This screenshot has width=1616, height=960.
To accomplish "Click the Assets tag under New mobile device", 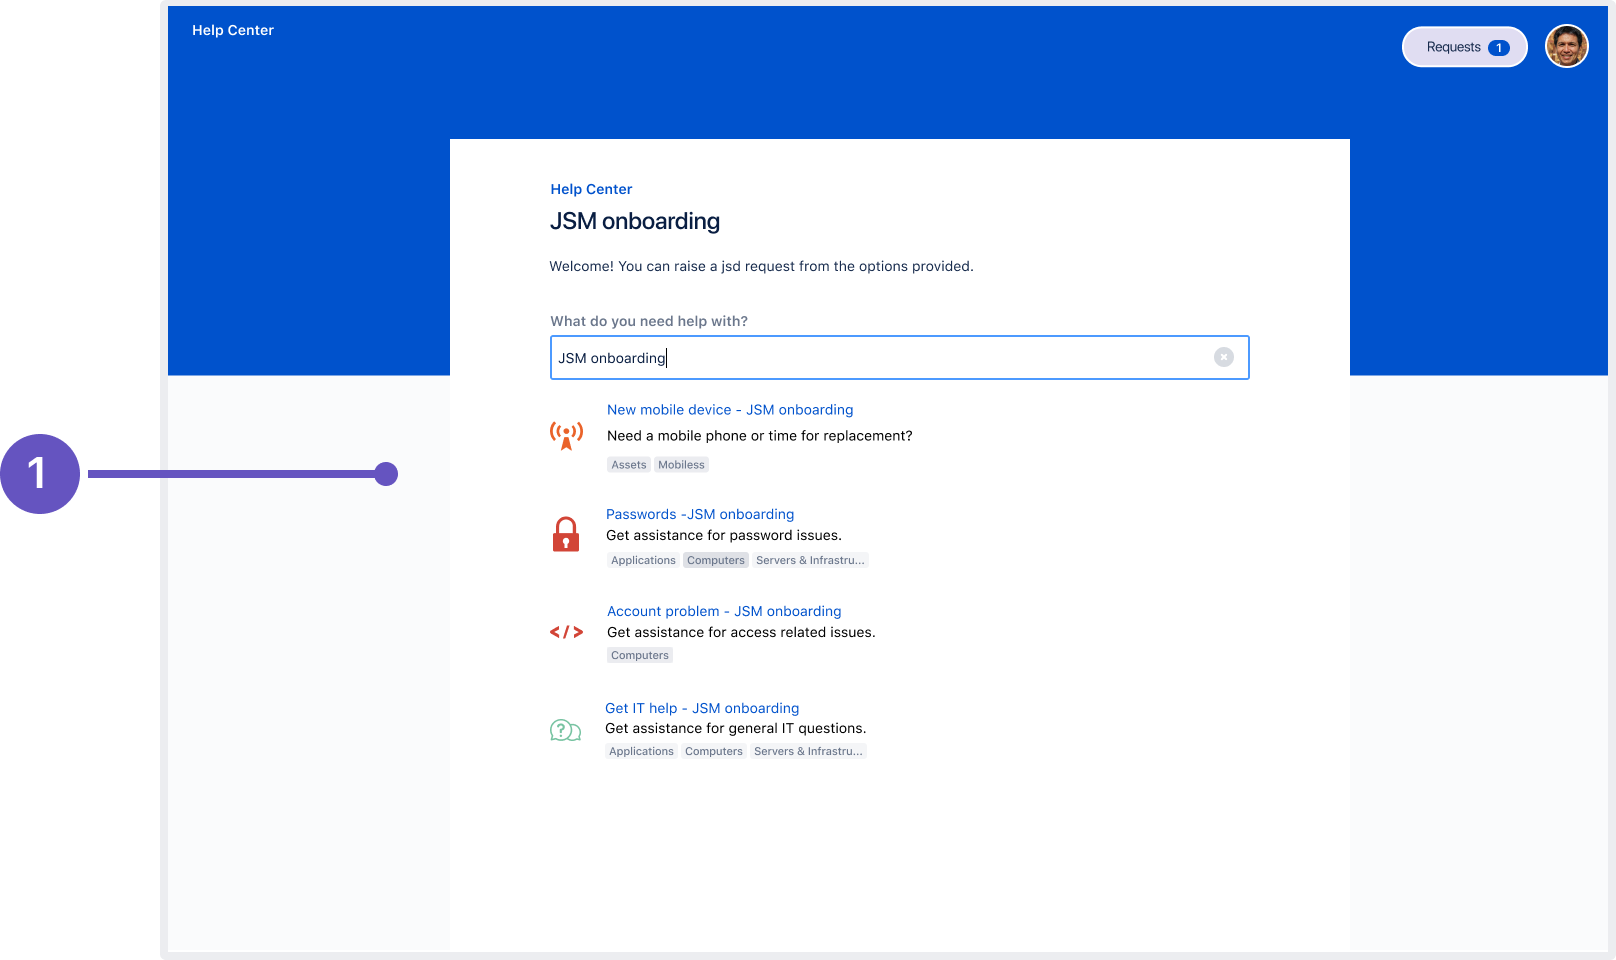I will click(629, 465).
